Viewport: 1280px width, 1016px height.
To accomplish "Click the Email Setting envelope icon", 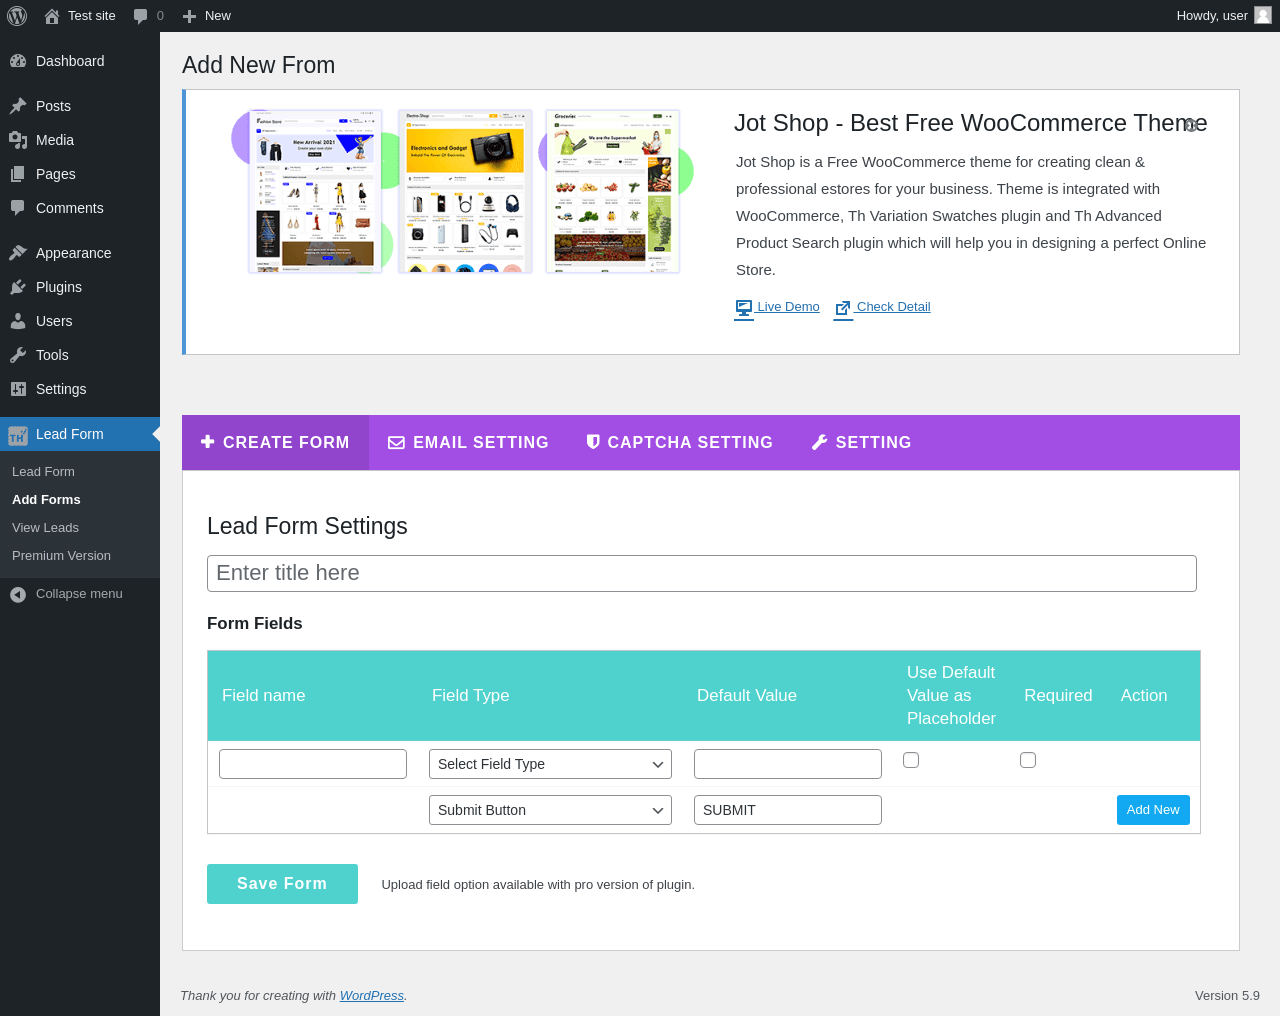I will coord(397,442).
